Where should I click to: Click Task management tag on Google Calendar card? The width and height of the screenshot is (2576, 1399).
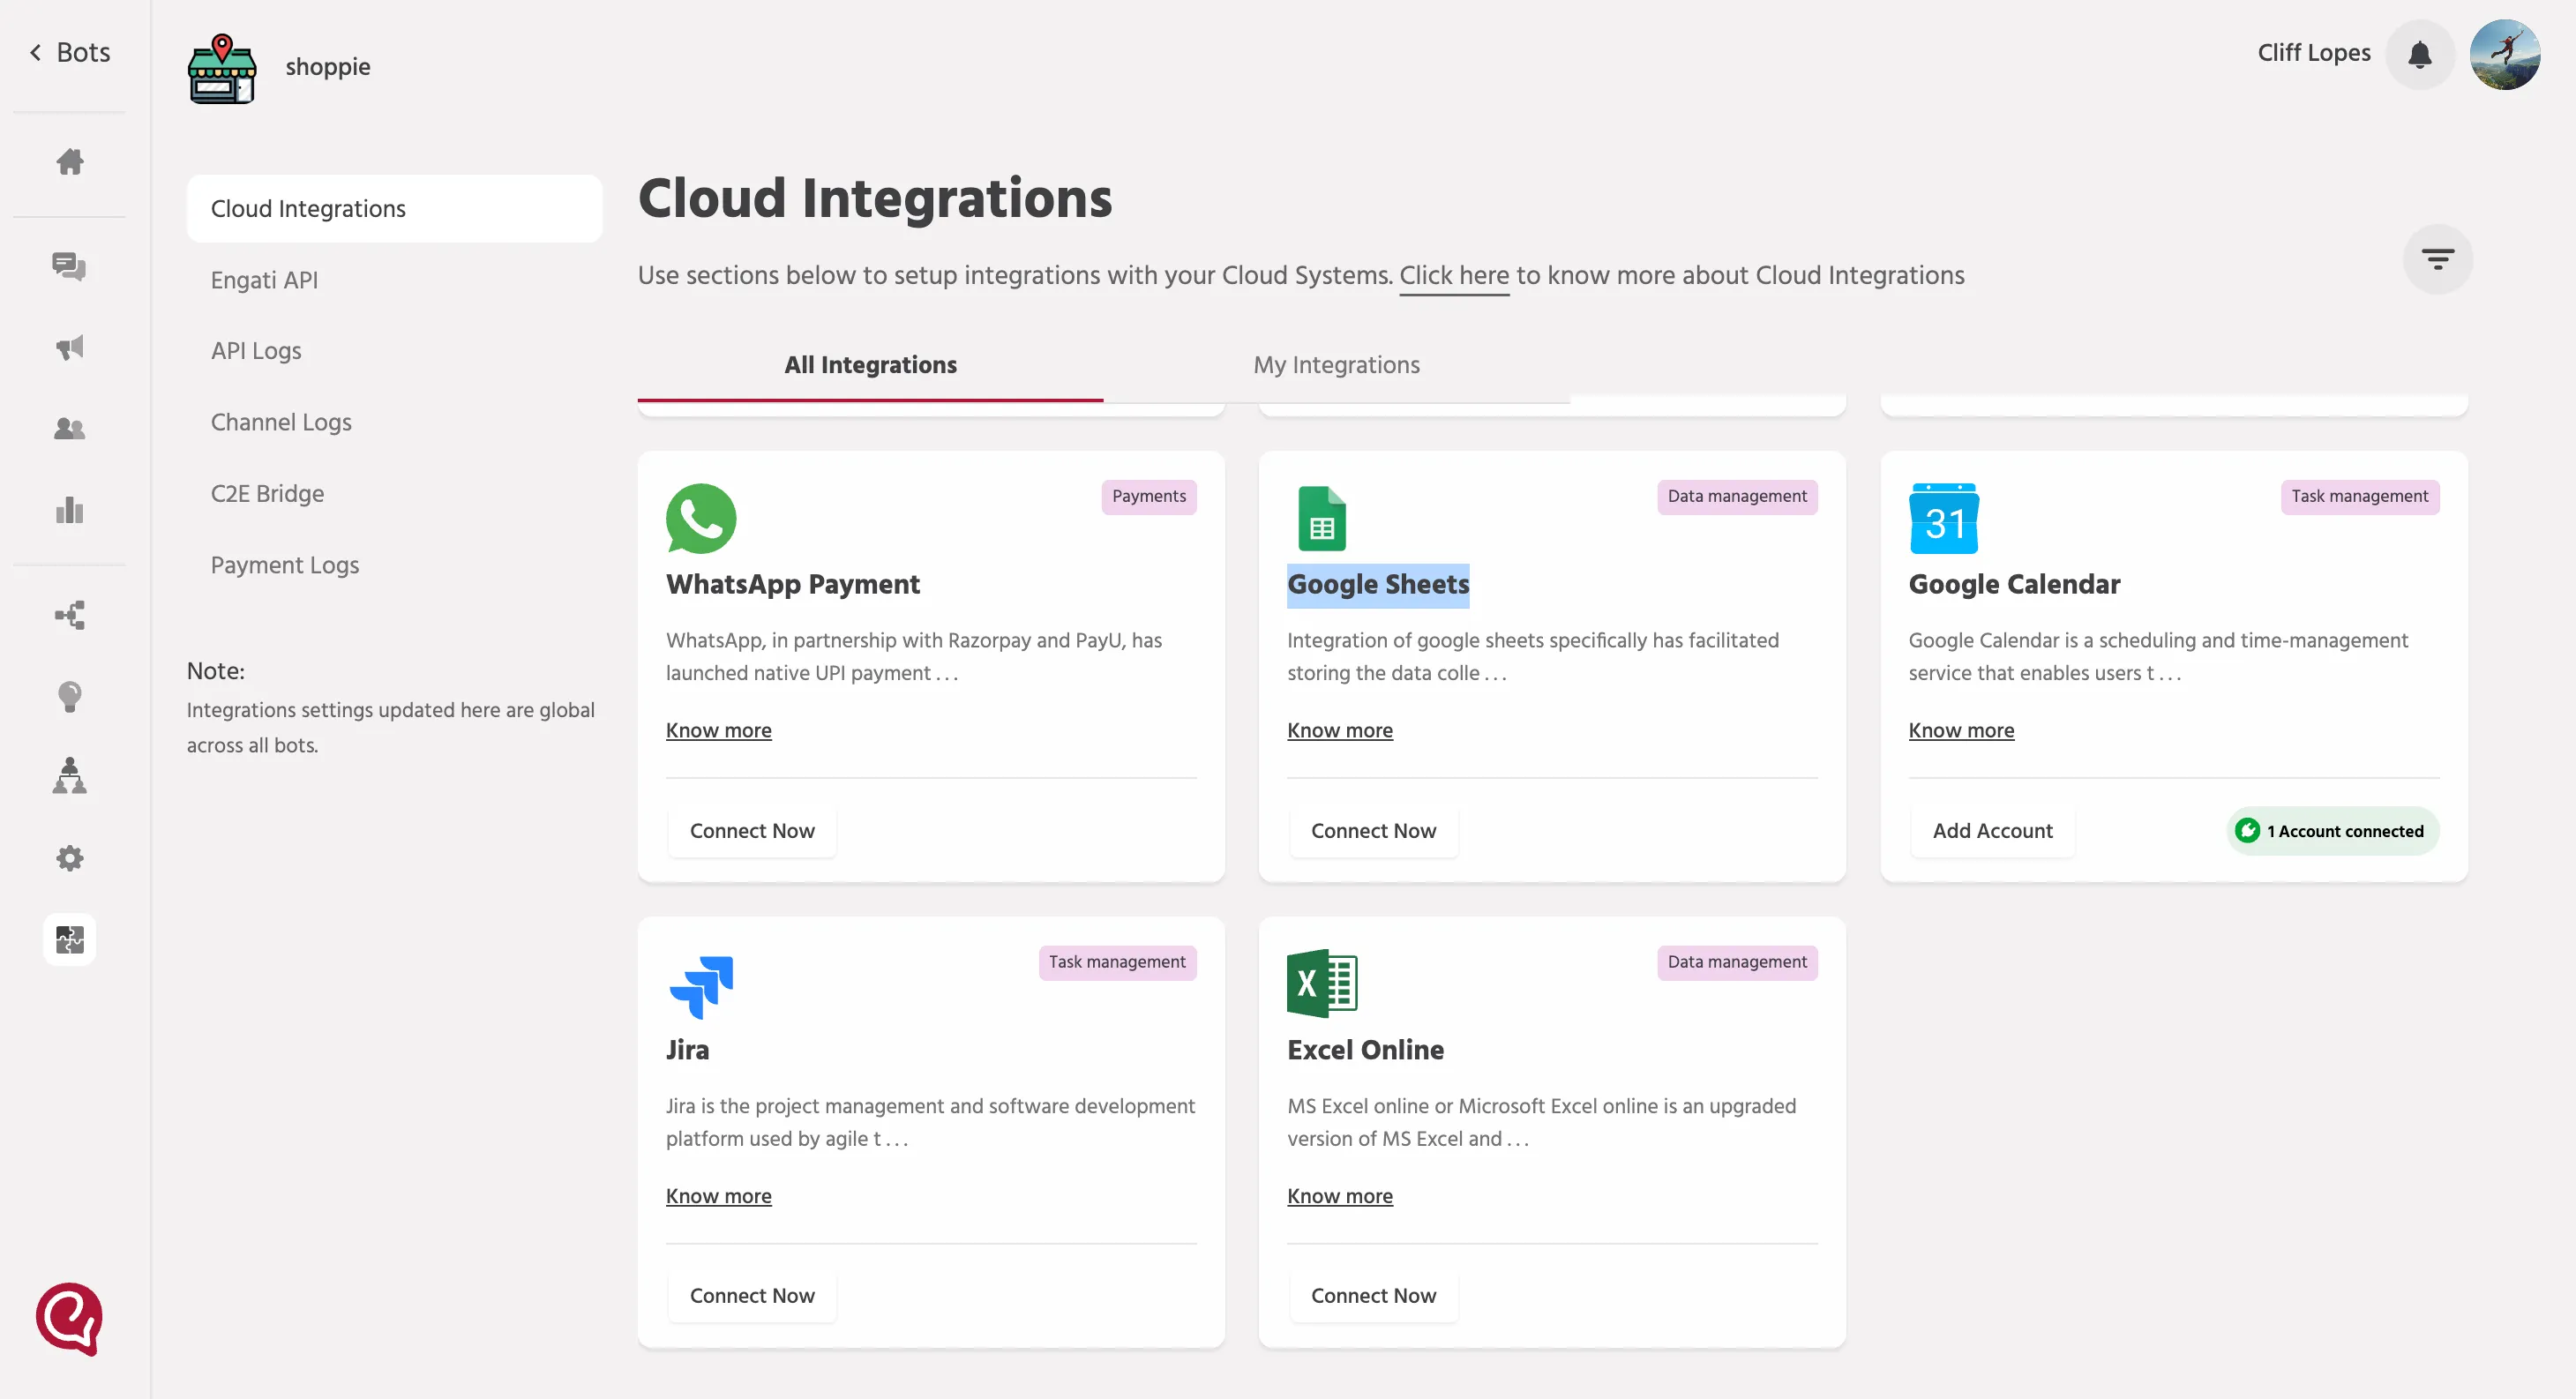tap(2359, 496)
